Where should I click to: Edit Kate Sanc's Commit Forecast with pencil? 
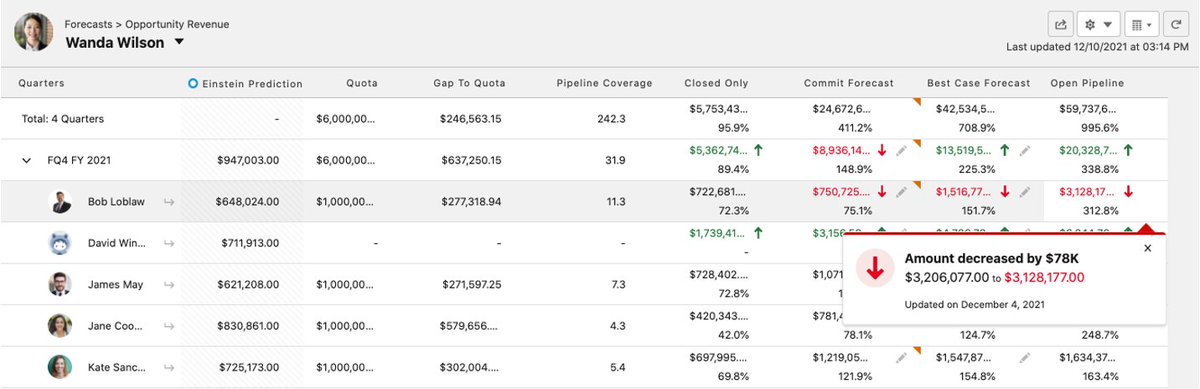coord(902,357)
